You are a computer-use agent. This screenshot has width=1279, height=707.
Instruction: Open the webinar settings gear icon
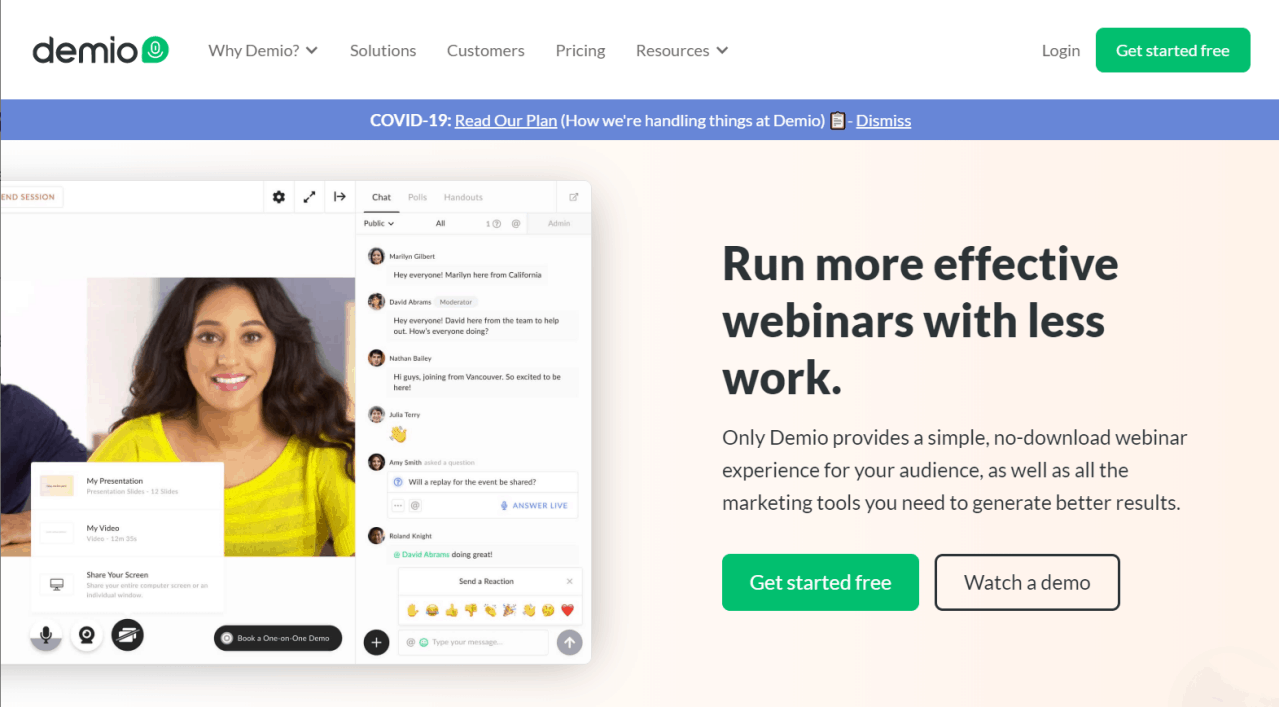coord(278,197)
